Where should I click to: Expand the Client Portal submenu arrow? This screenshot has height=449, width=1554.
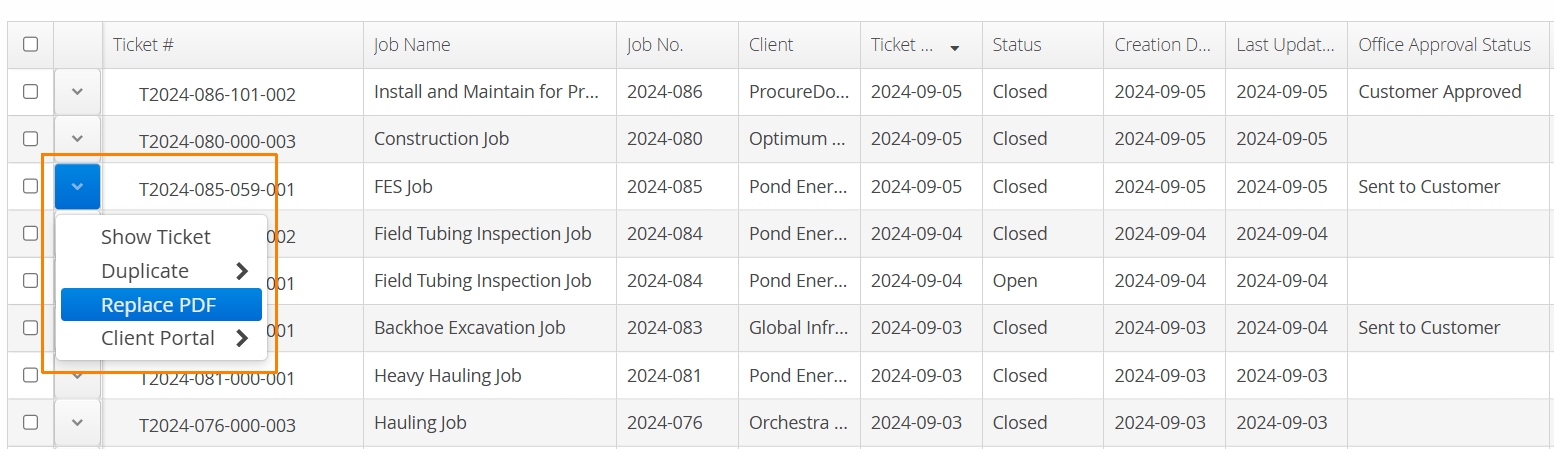[241, 338]
